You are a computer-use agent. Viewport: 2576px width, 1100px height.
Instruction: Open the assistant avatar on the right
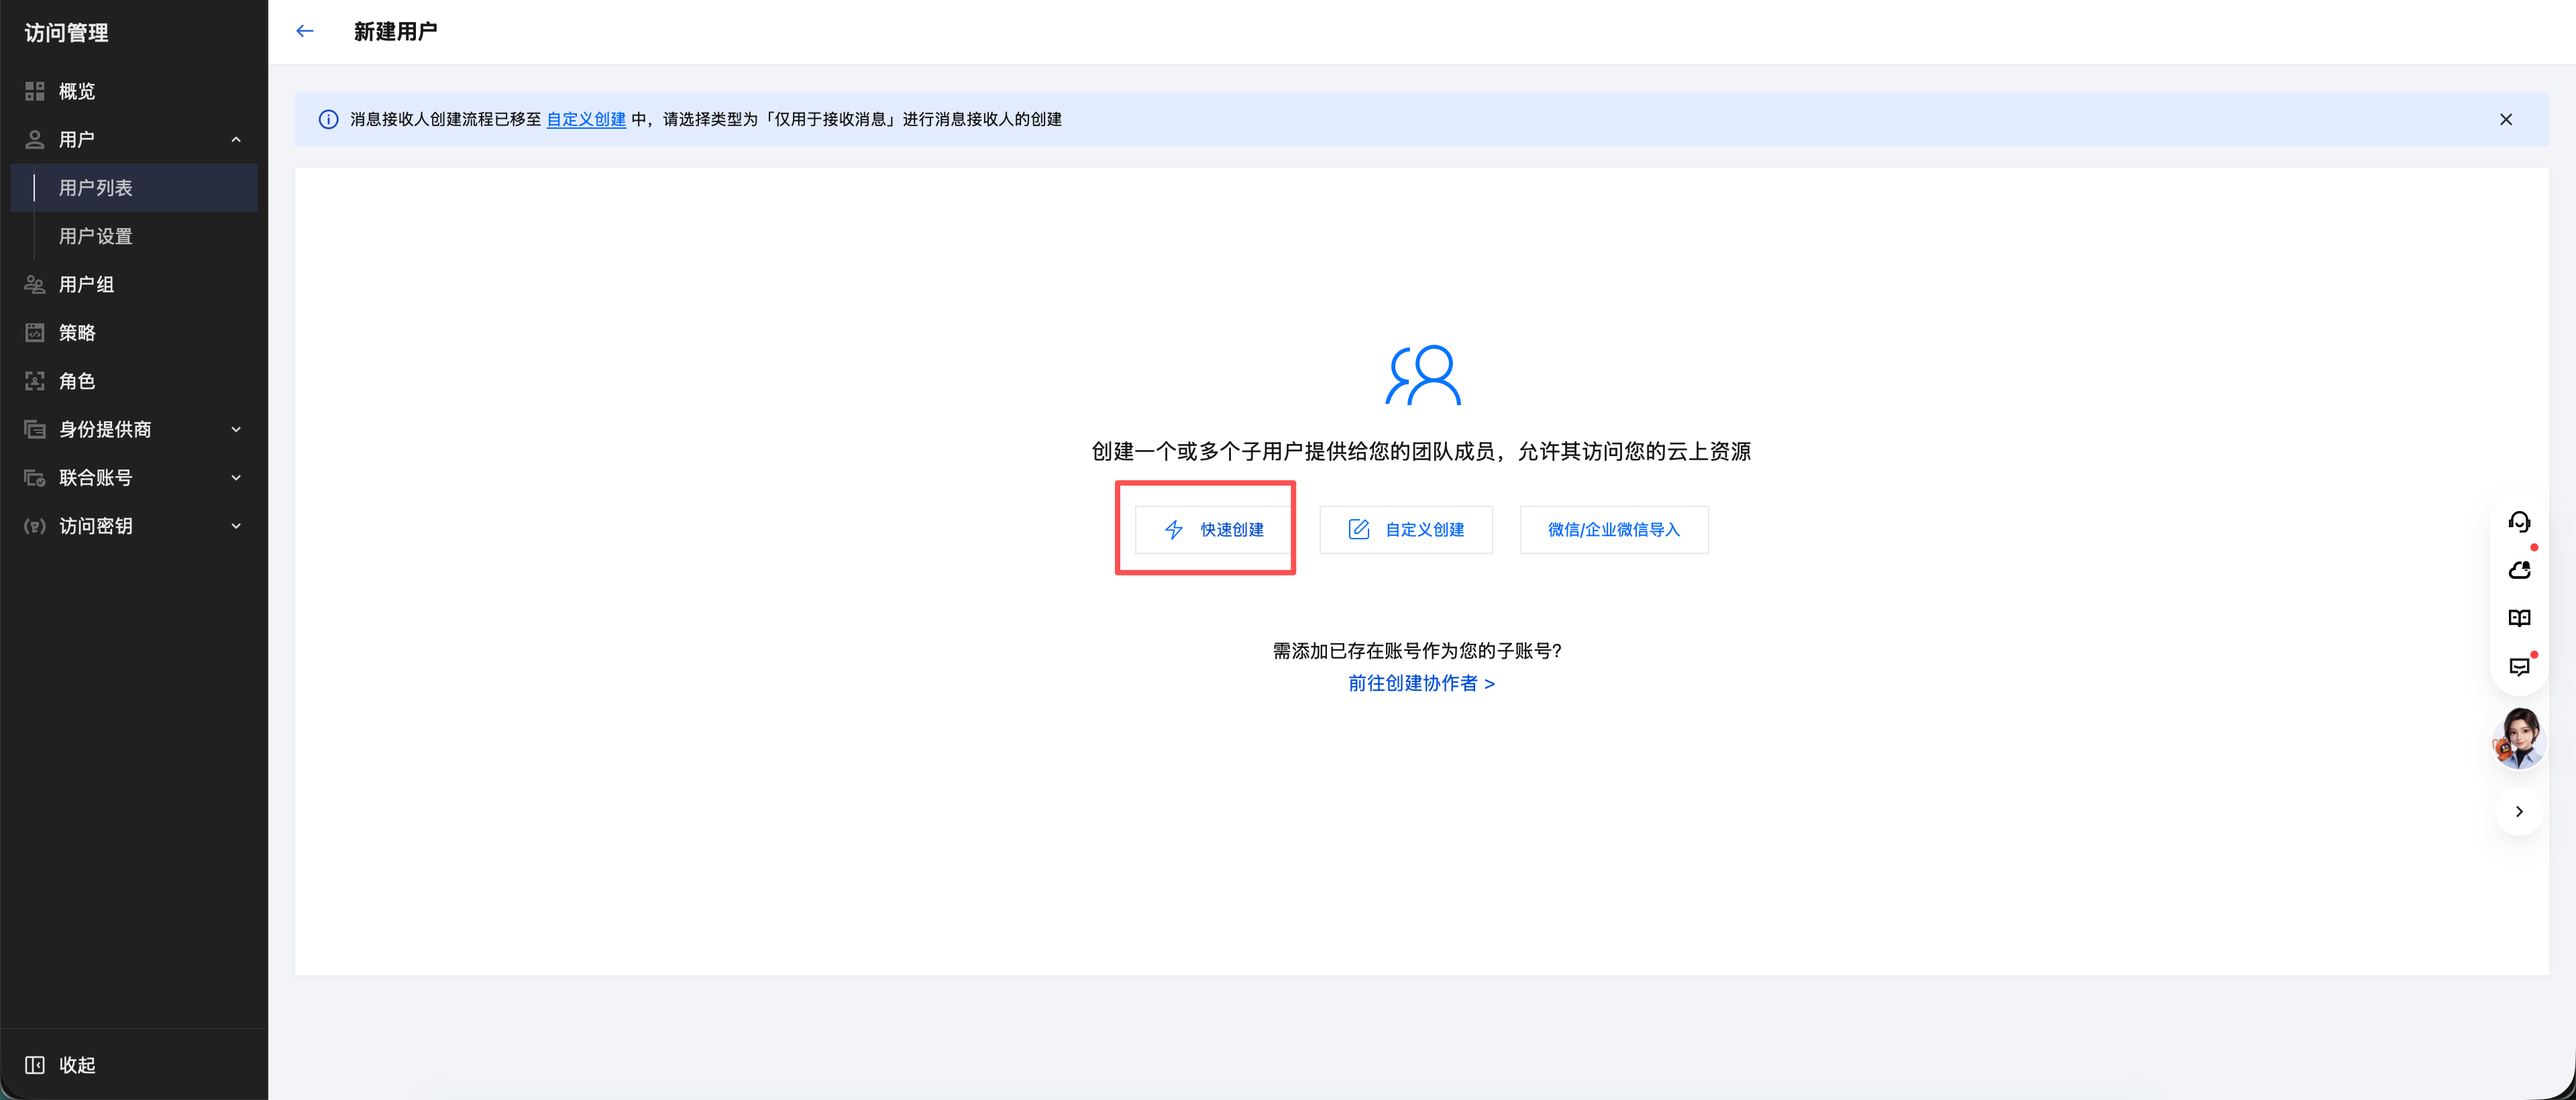pos(2519,739)
